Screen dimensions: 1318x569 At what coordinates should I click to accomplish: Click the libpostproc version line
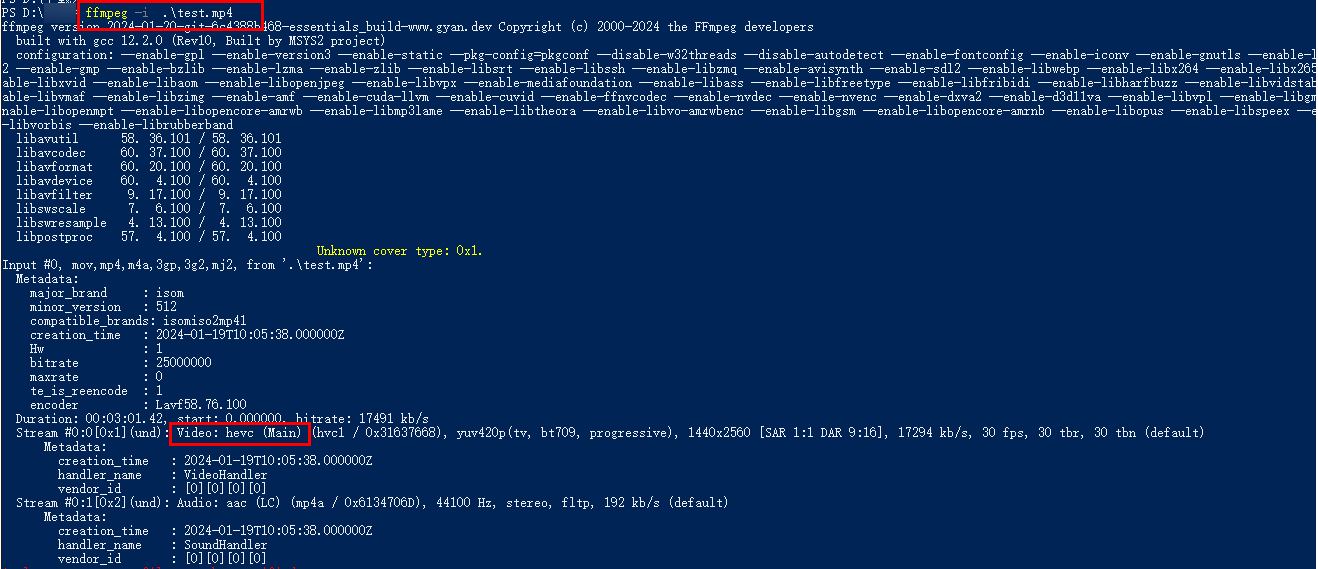click(x=149, y=237)
